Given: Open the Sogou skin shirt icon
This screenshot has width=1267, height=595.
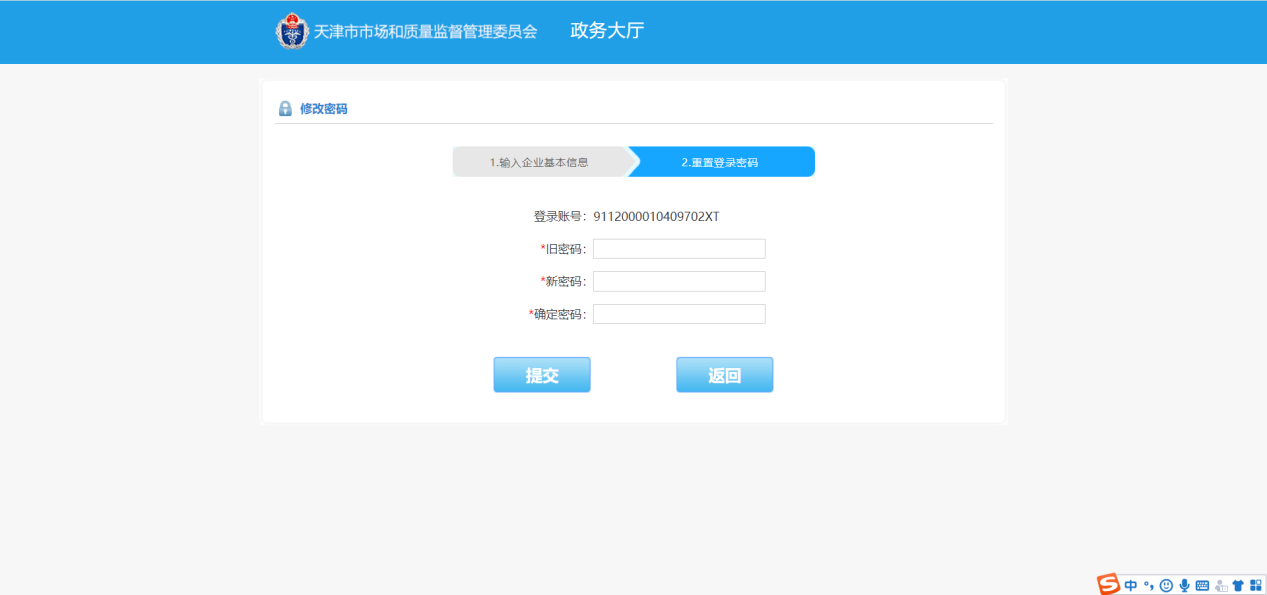Looking at the screenshot, I should [x=1238, y=585].
